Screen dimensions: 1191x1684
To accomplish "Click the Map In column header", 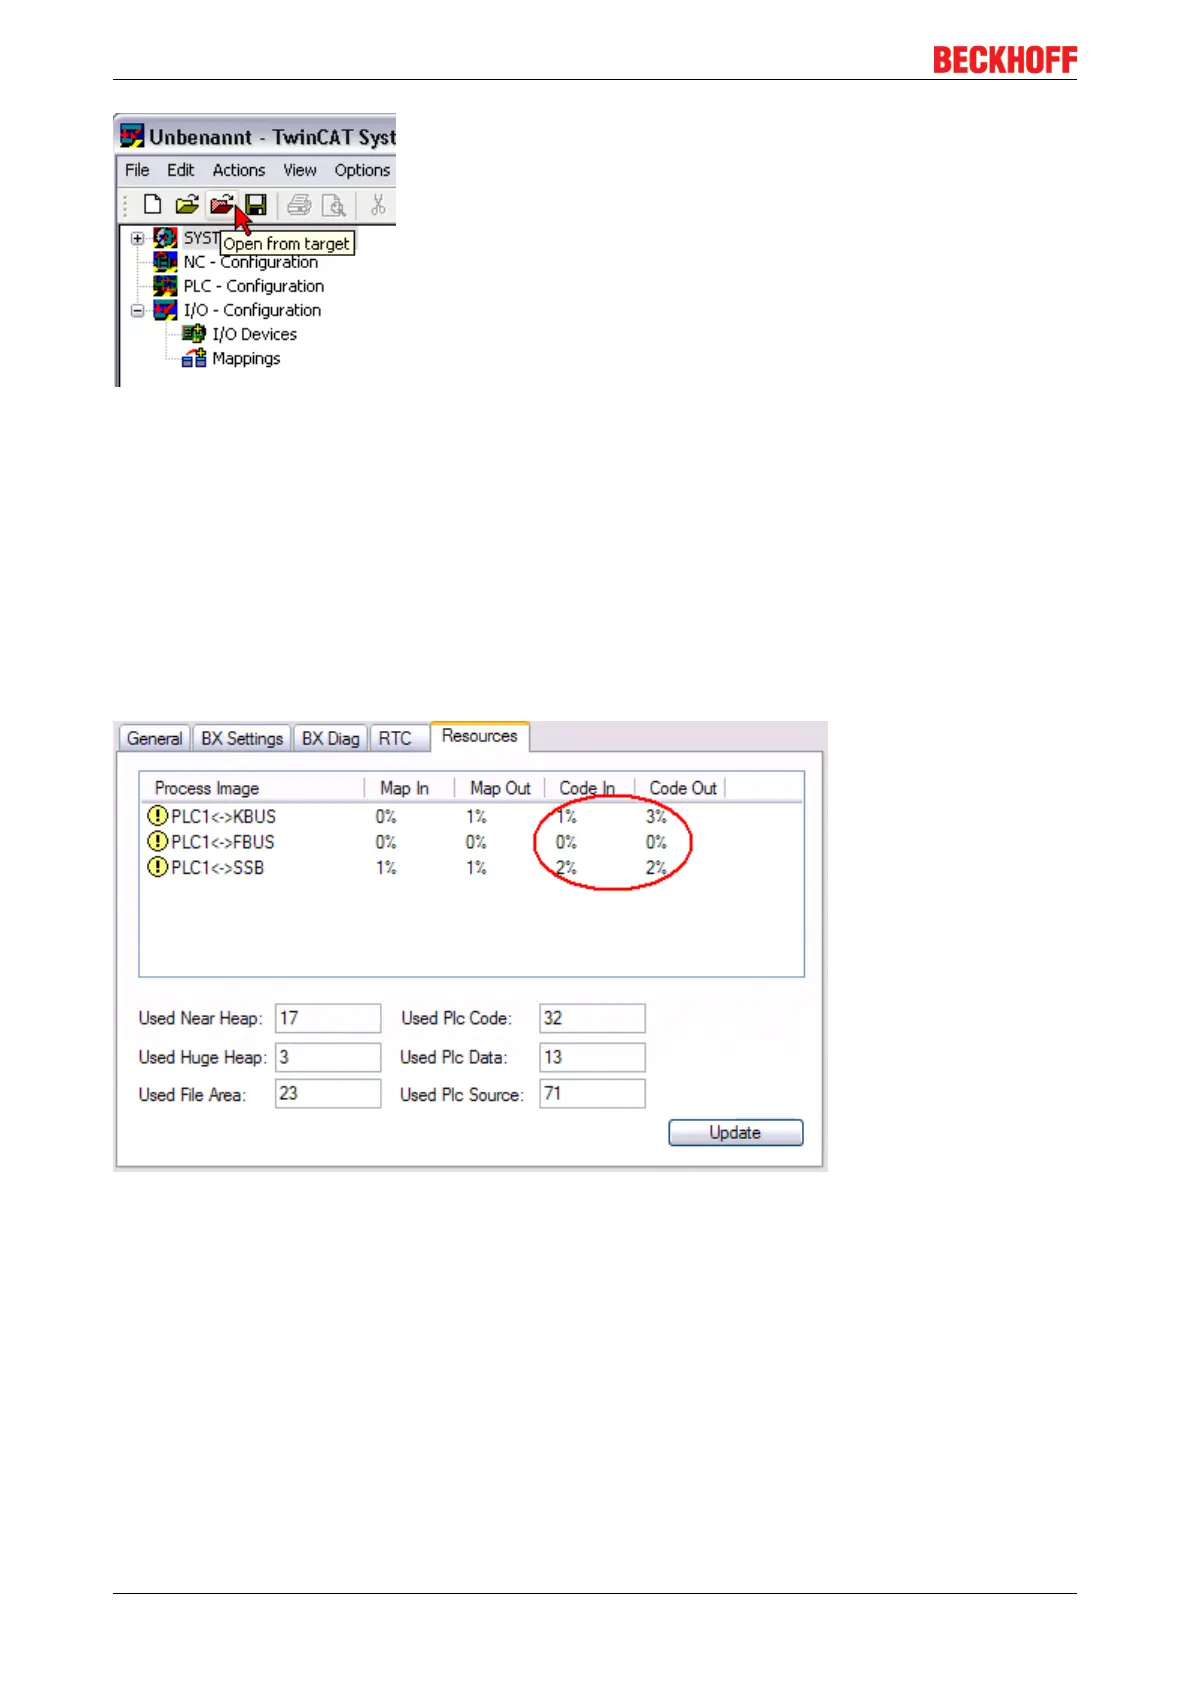I will tap(410, 788).
